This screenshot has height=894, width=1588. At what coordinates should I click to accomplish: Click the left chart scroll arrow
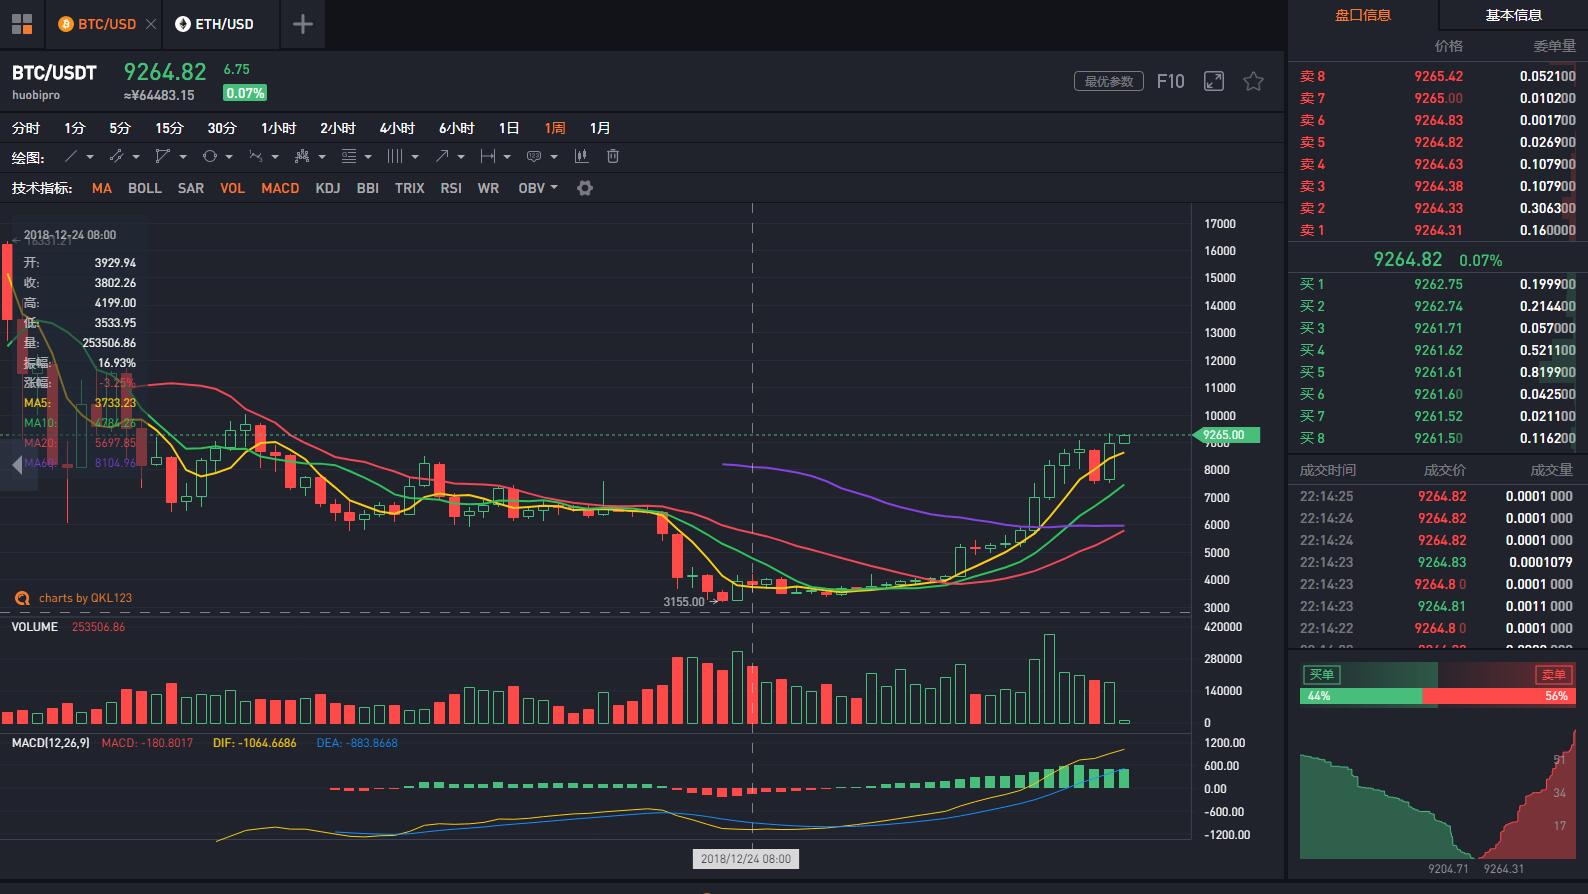coord(17,465)
